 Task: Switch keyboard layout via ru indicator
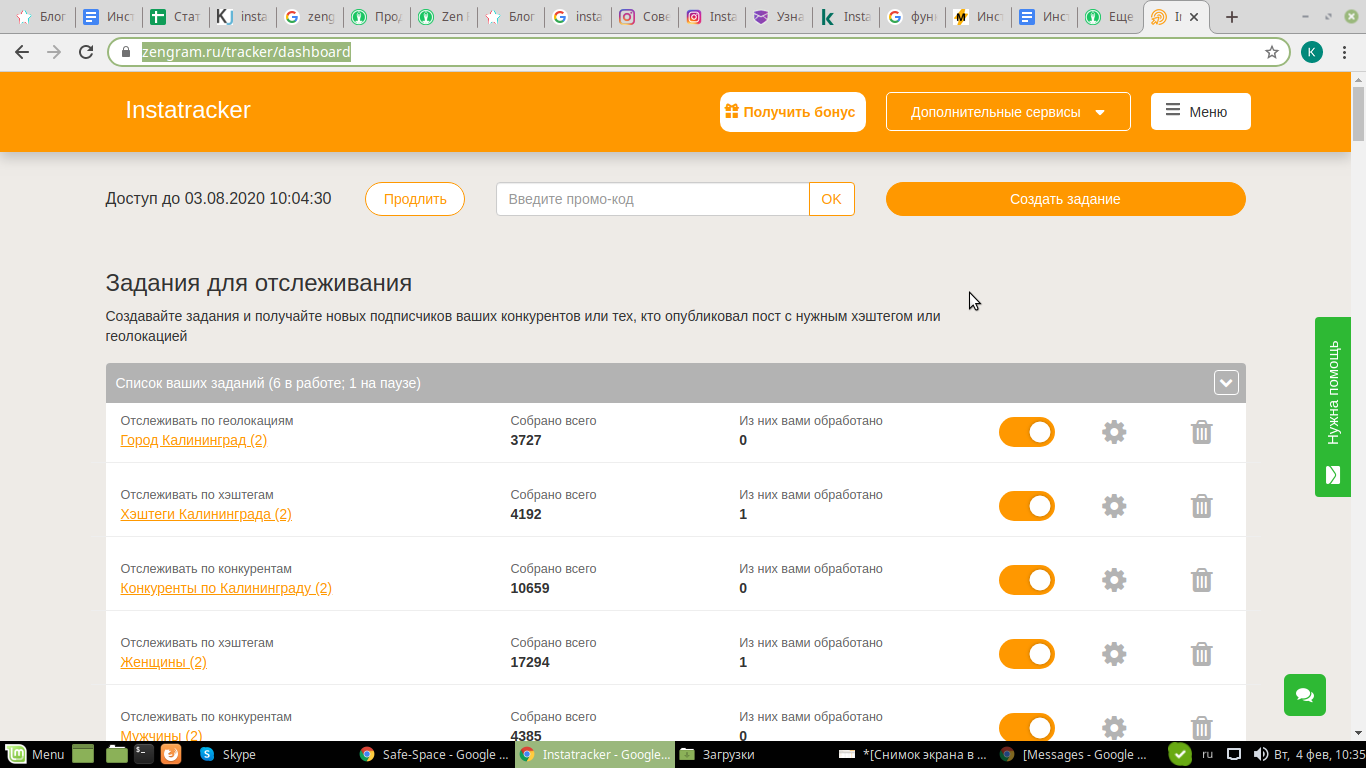pyautogui.click(x=1207, y=754)
